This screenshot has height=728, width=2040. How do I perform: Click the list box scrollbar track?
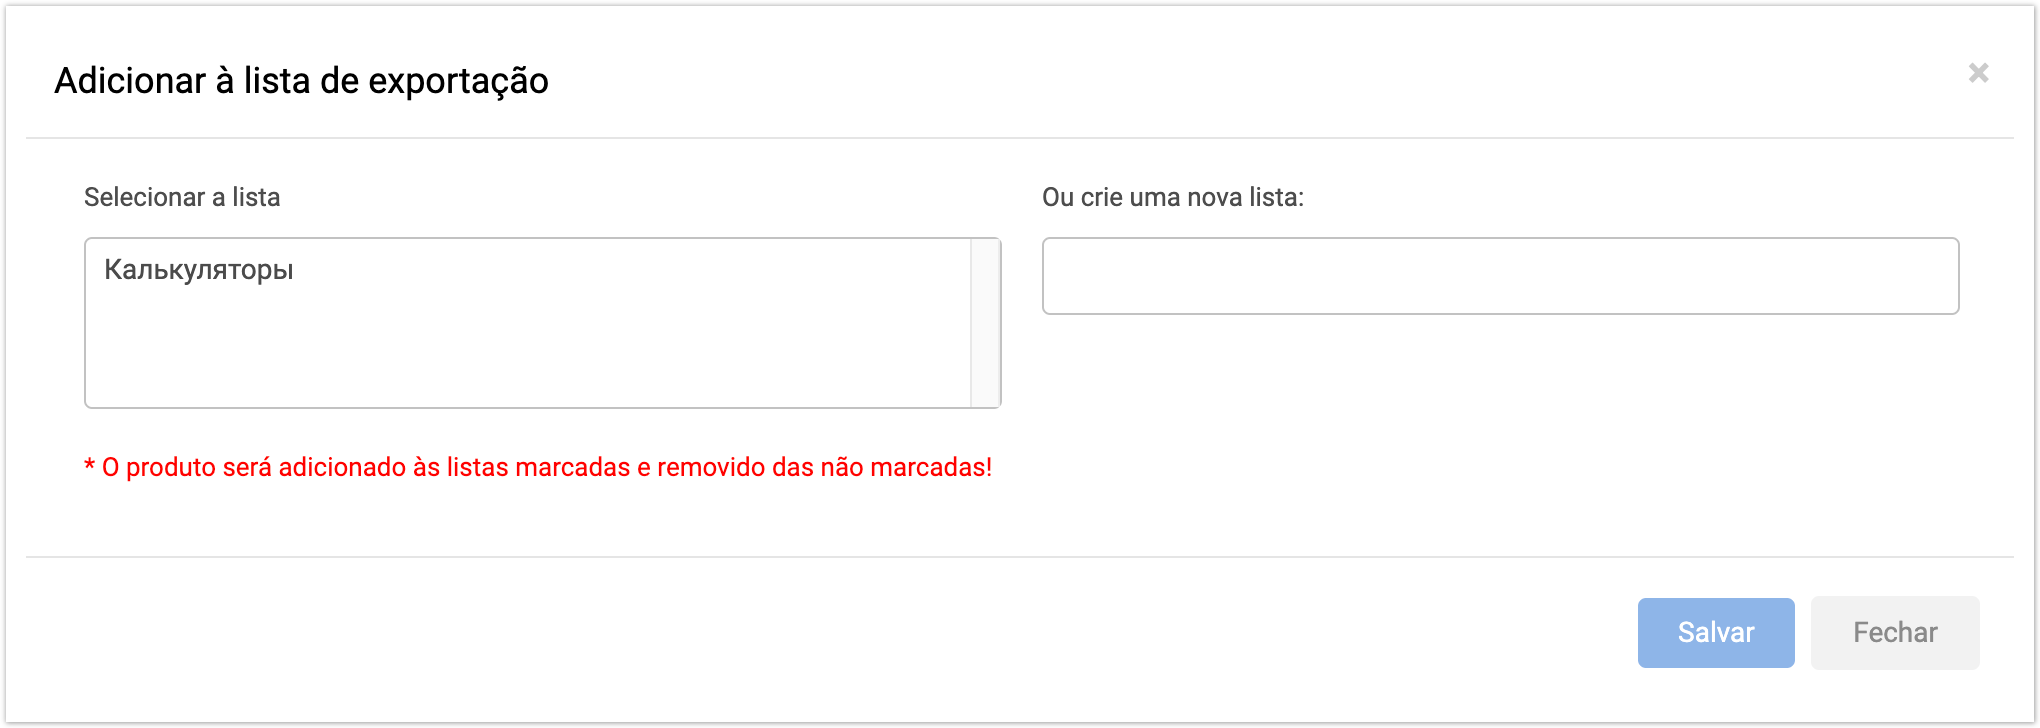985,322
